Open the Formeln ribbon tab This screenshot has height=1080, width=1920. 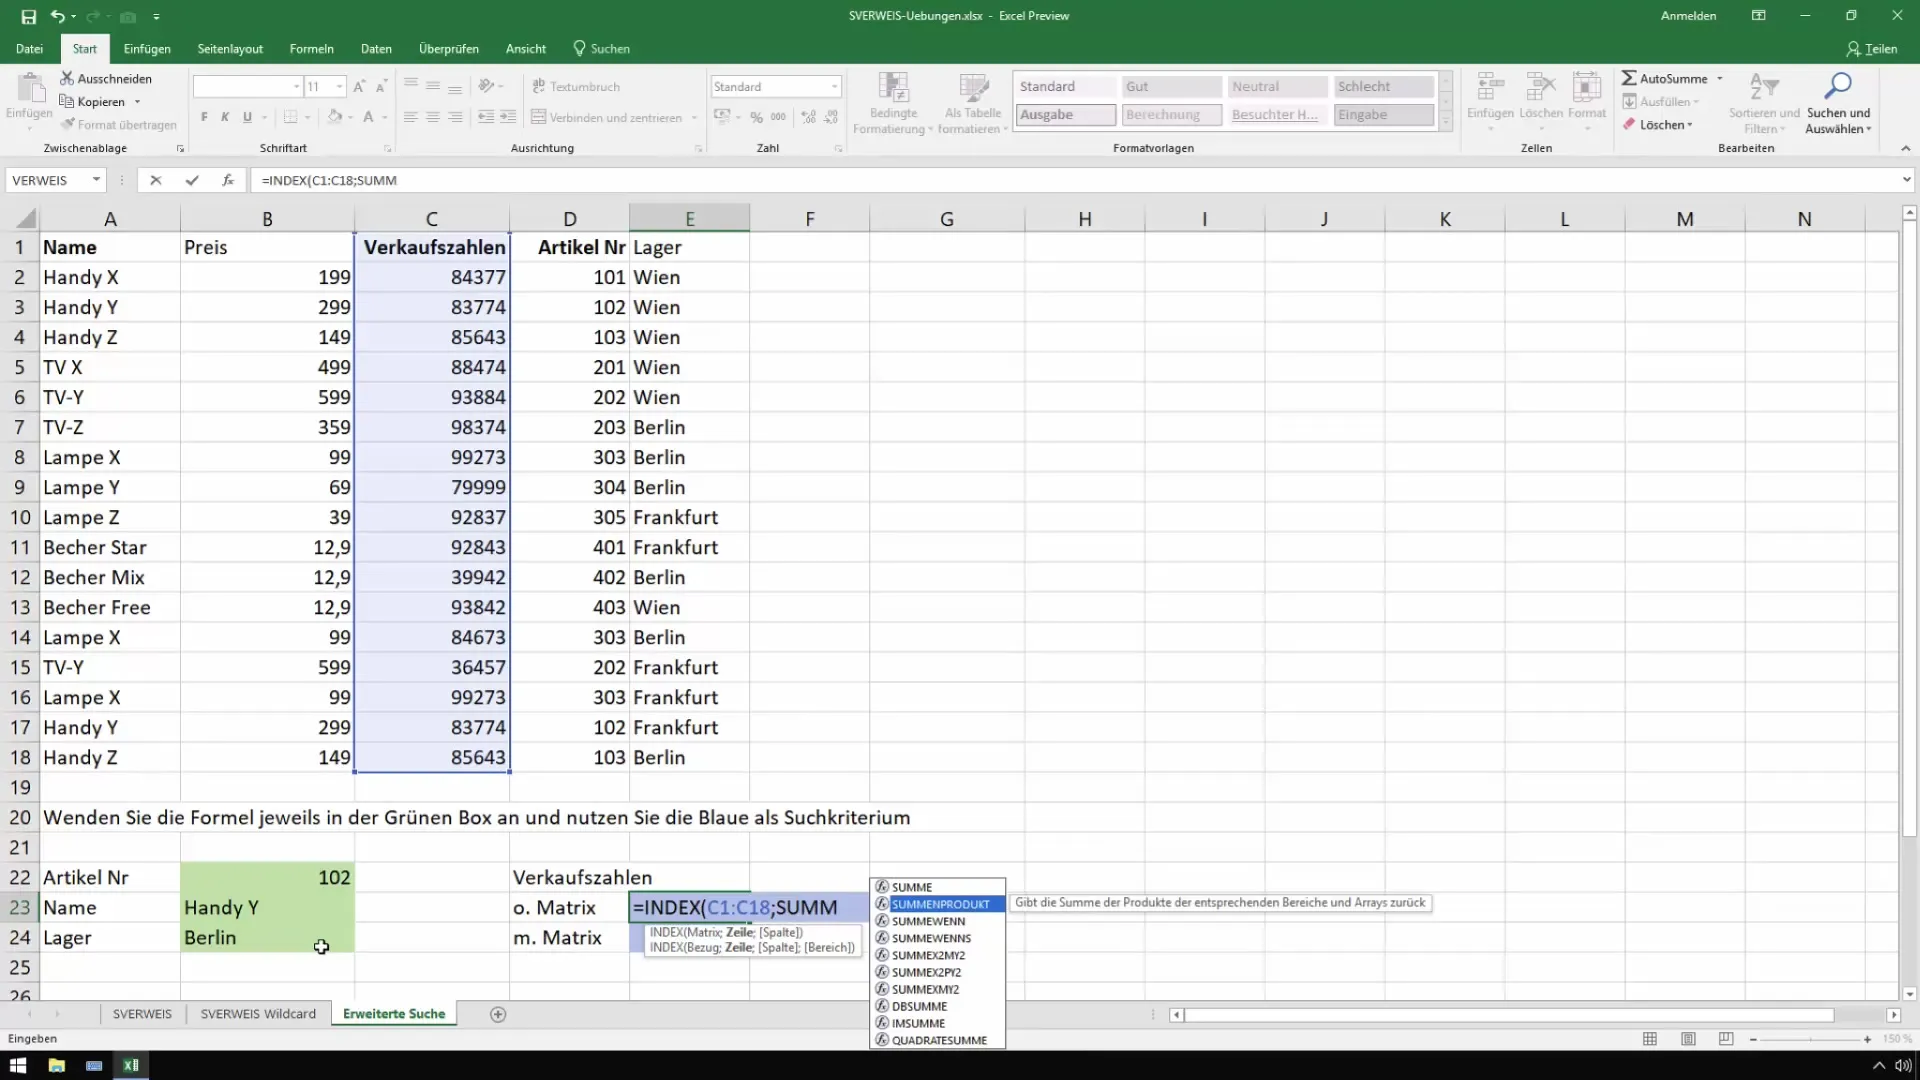coord(312,48)
